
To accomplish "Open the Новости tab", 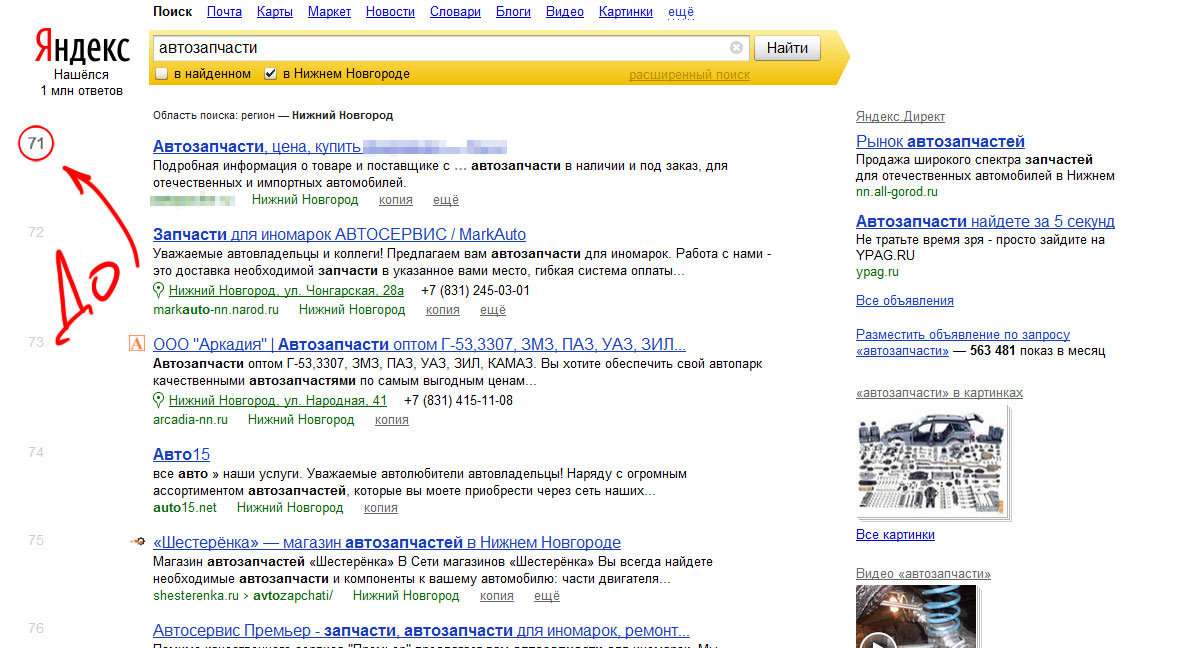I will click(x=390, y=12).
